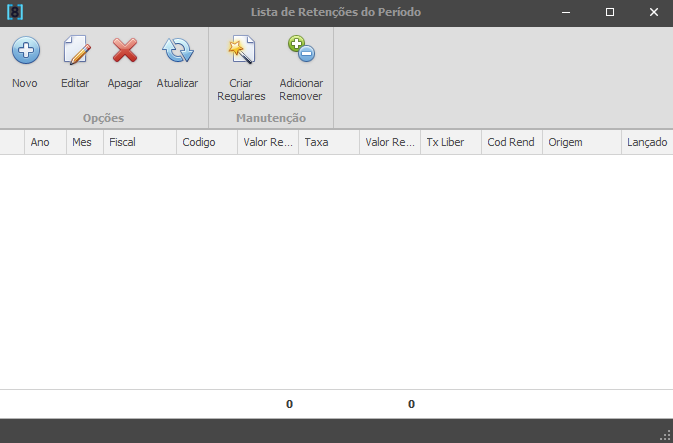
Task: Click the Taxa column header
Action: pos(328,143)
